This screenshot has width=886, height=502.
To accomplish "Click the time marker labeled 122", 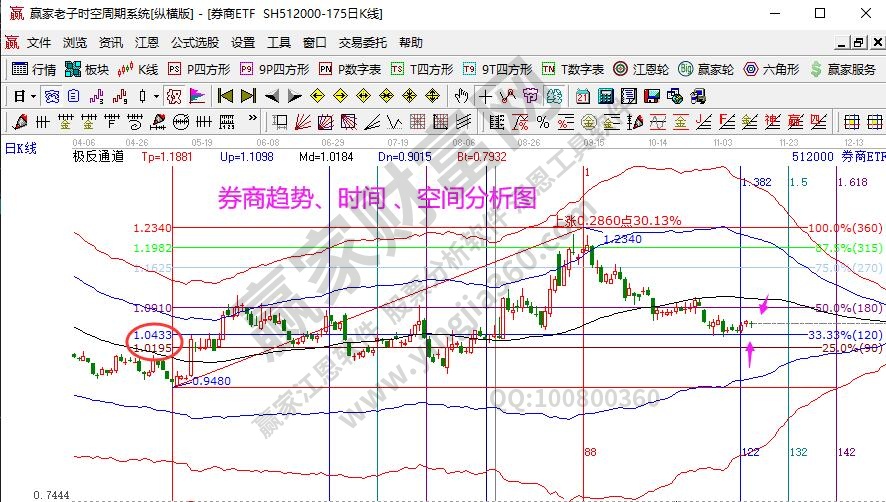I will 750,452.
